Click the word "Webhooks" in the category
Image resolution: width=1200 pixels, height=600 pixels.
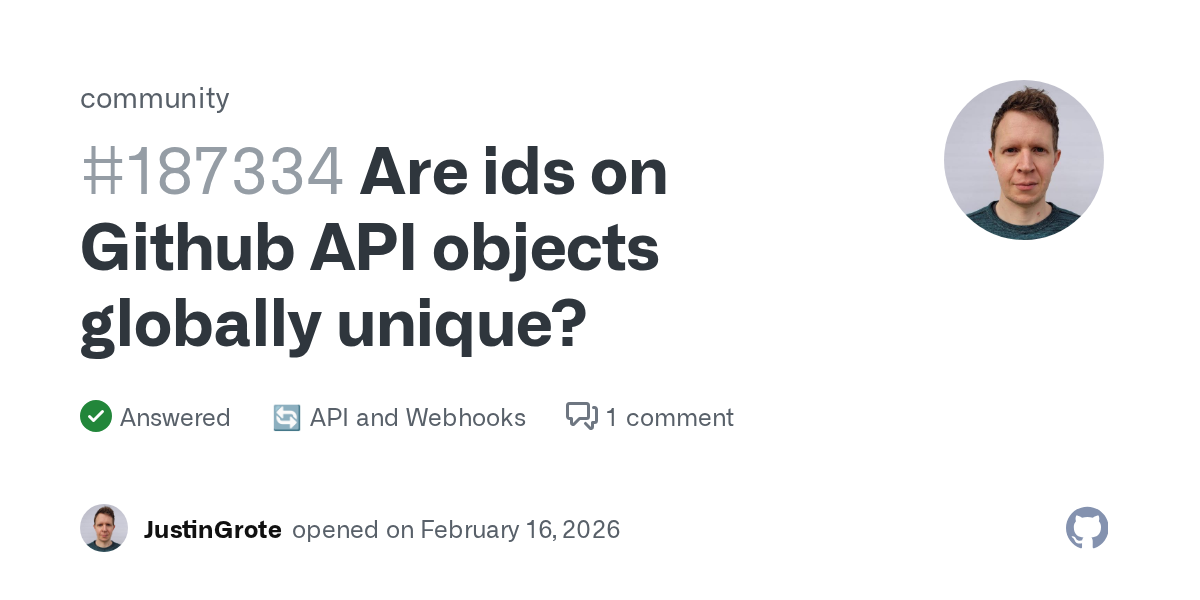(468, 417)
